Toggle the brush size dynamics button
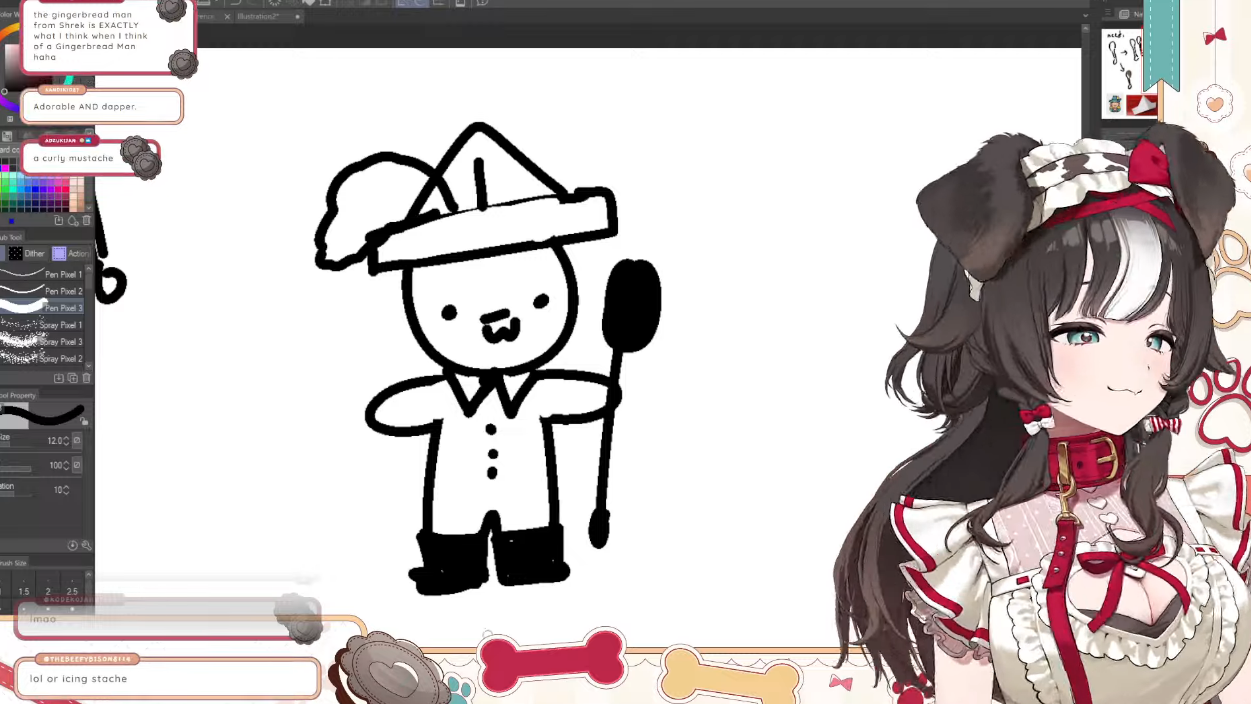Viewport: 1251px width, 704px height. coord(78,440)
